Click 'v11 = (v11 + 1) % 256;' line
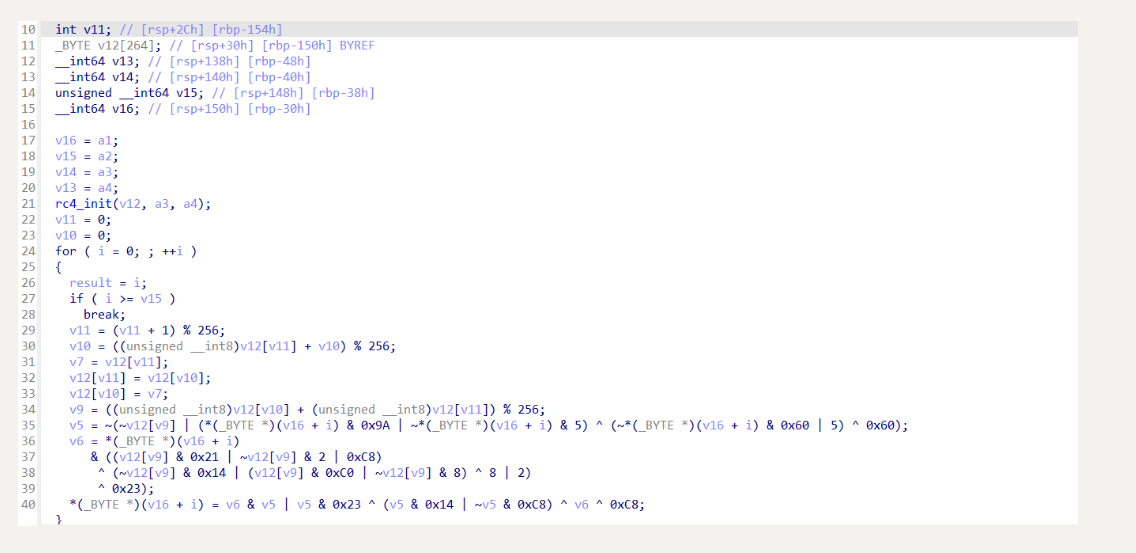The width and height of the screenshot is (1136, 553). tap(148, 331)
